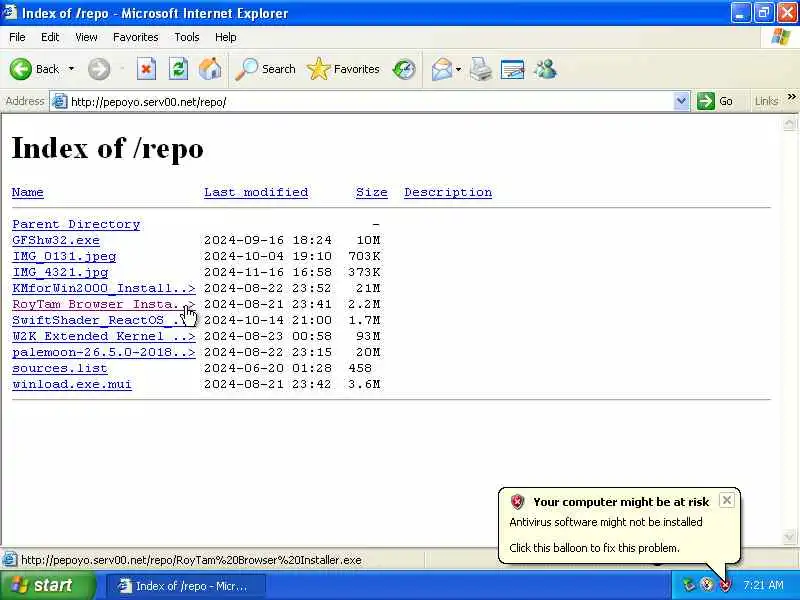
Task: Click the Print icon
Action: [481, 69]
